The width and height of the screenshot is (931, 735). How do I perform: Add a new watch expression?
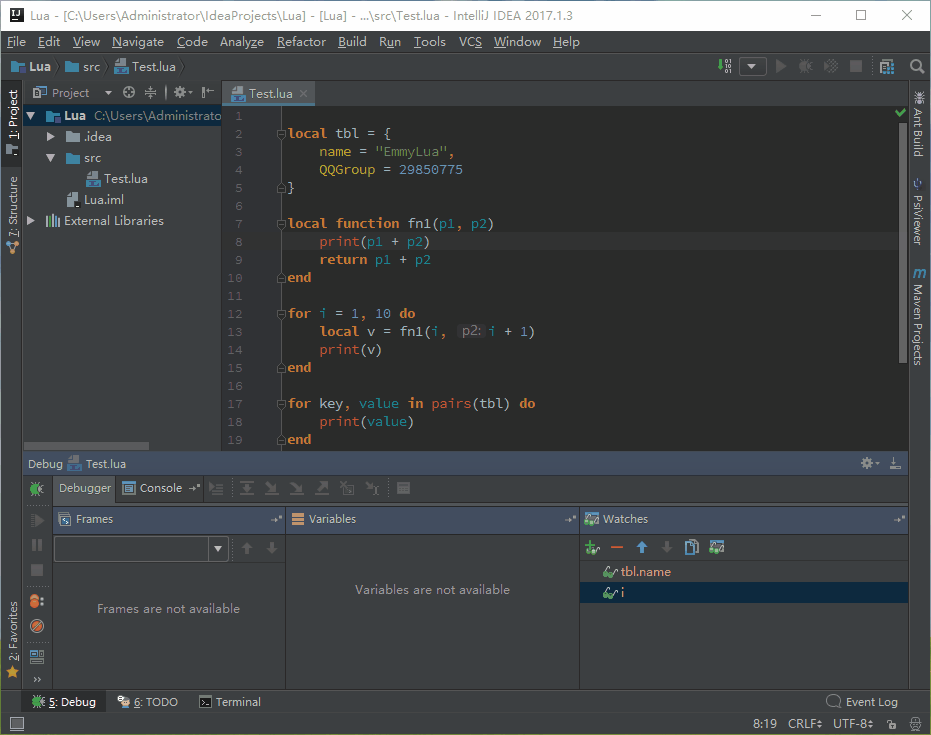tap(592, 547)
